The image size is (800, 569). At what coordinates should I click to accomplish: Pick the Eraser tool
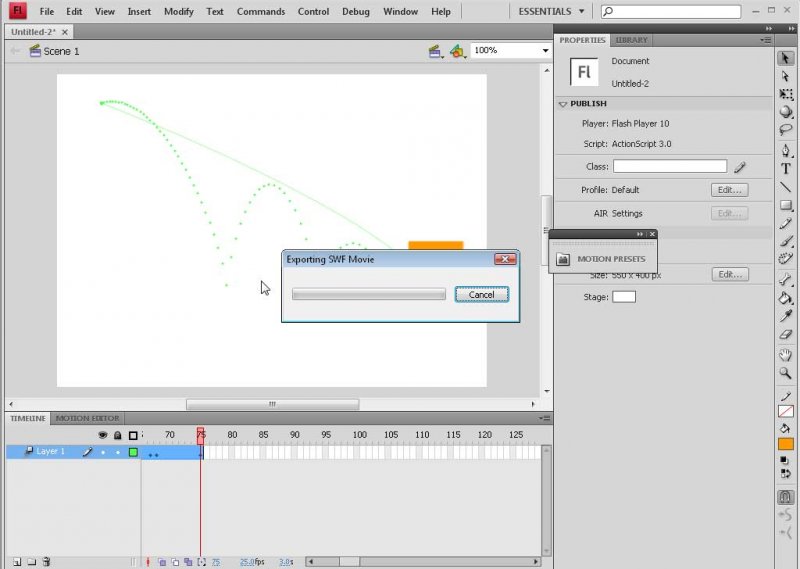pos(786,334)
